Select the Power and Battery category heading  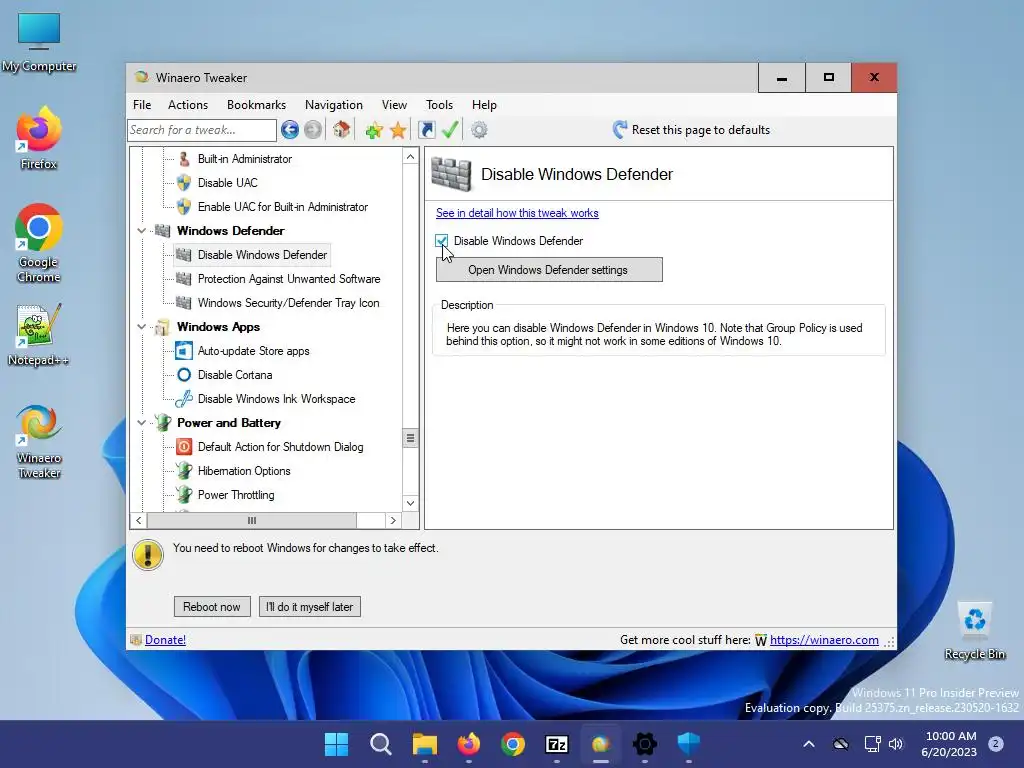point(229,423)
